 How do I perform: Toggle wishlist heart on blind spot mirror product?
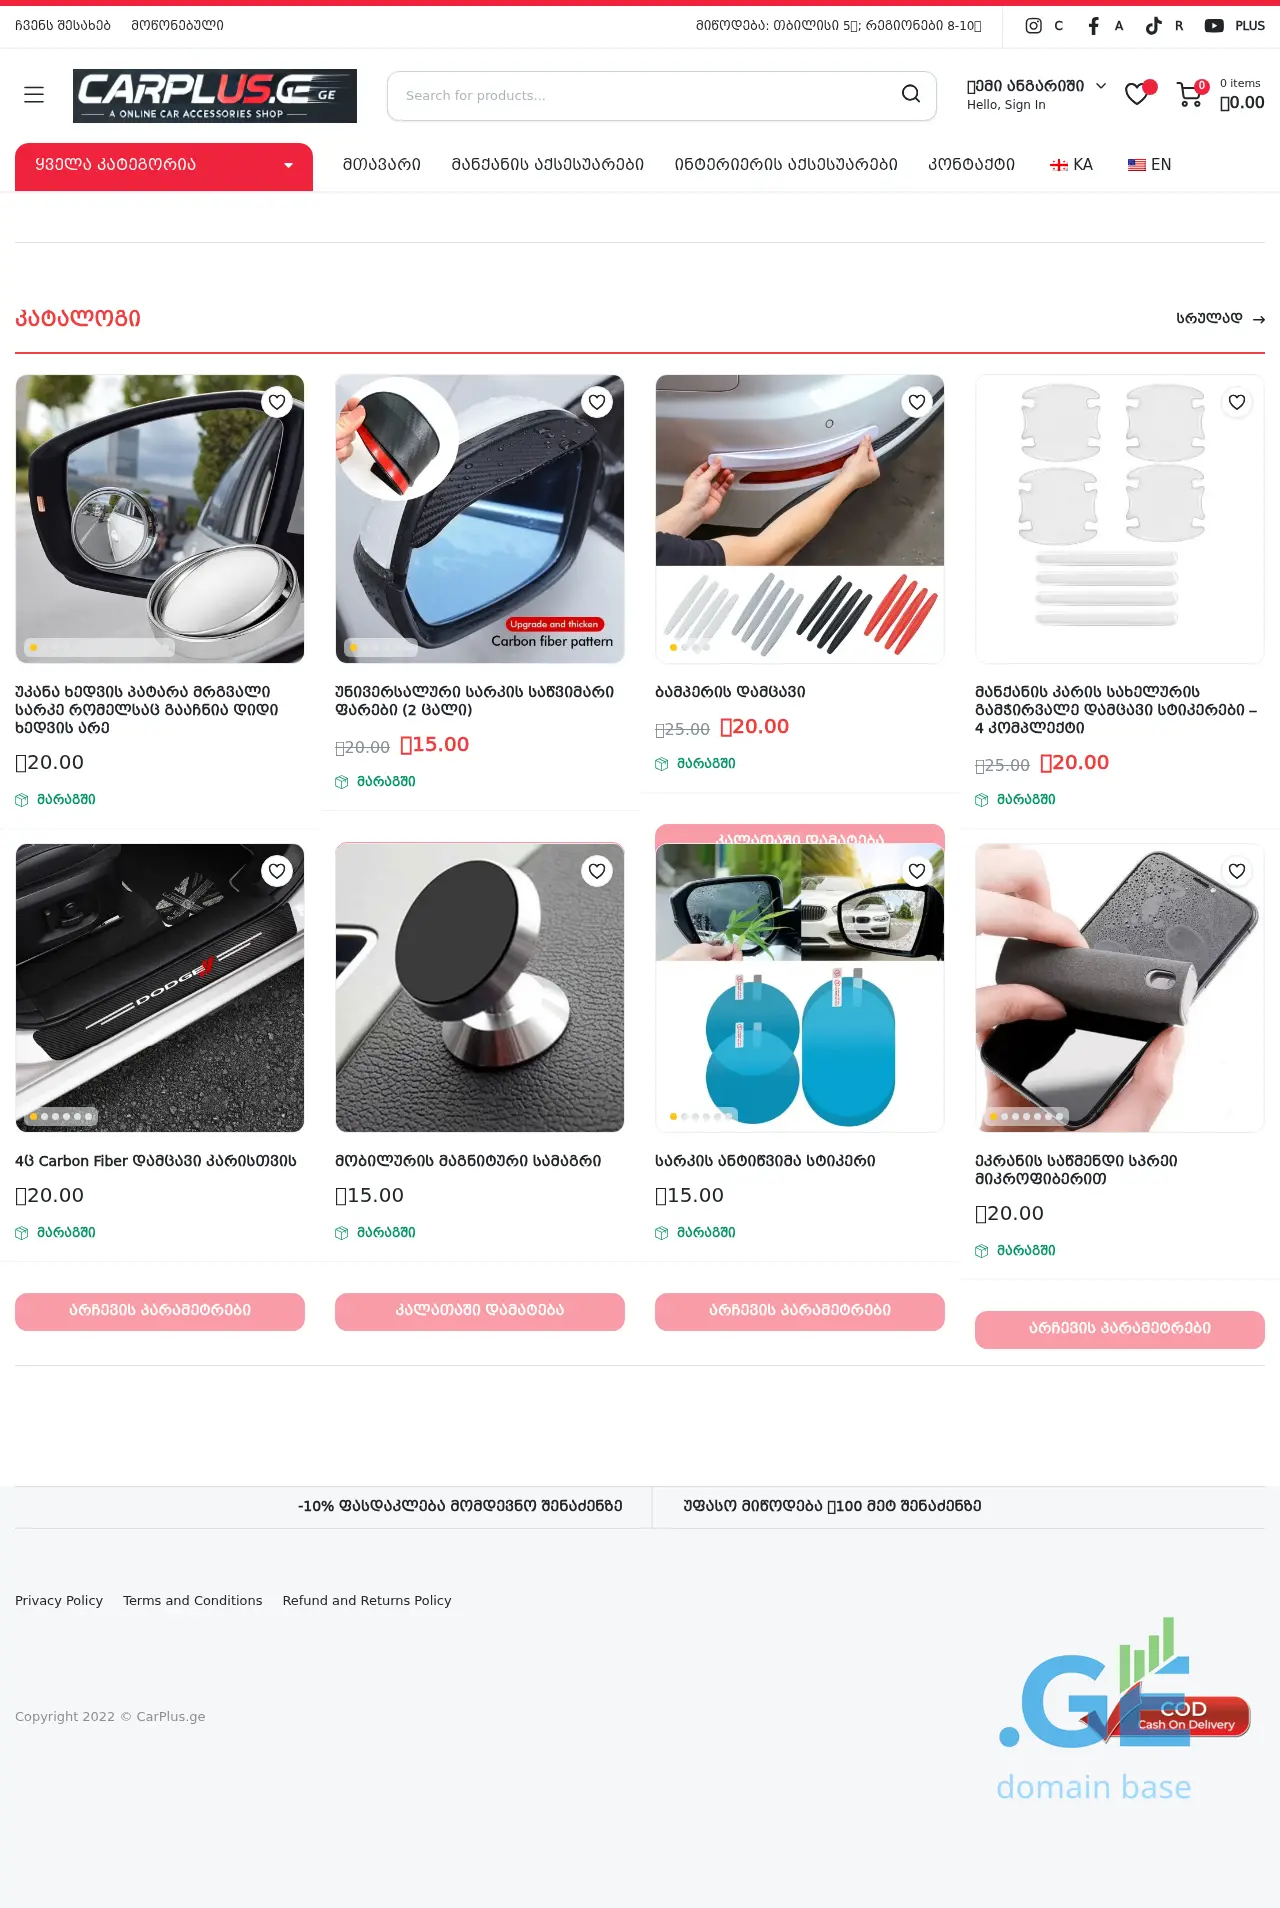tap(277, 402)
